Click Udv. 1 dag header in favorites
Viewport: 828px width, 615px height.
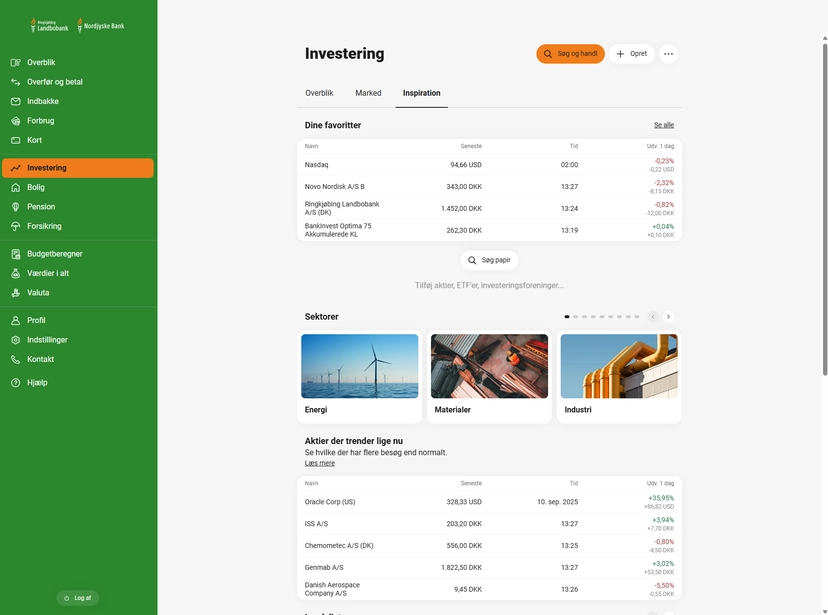660,146
